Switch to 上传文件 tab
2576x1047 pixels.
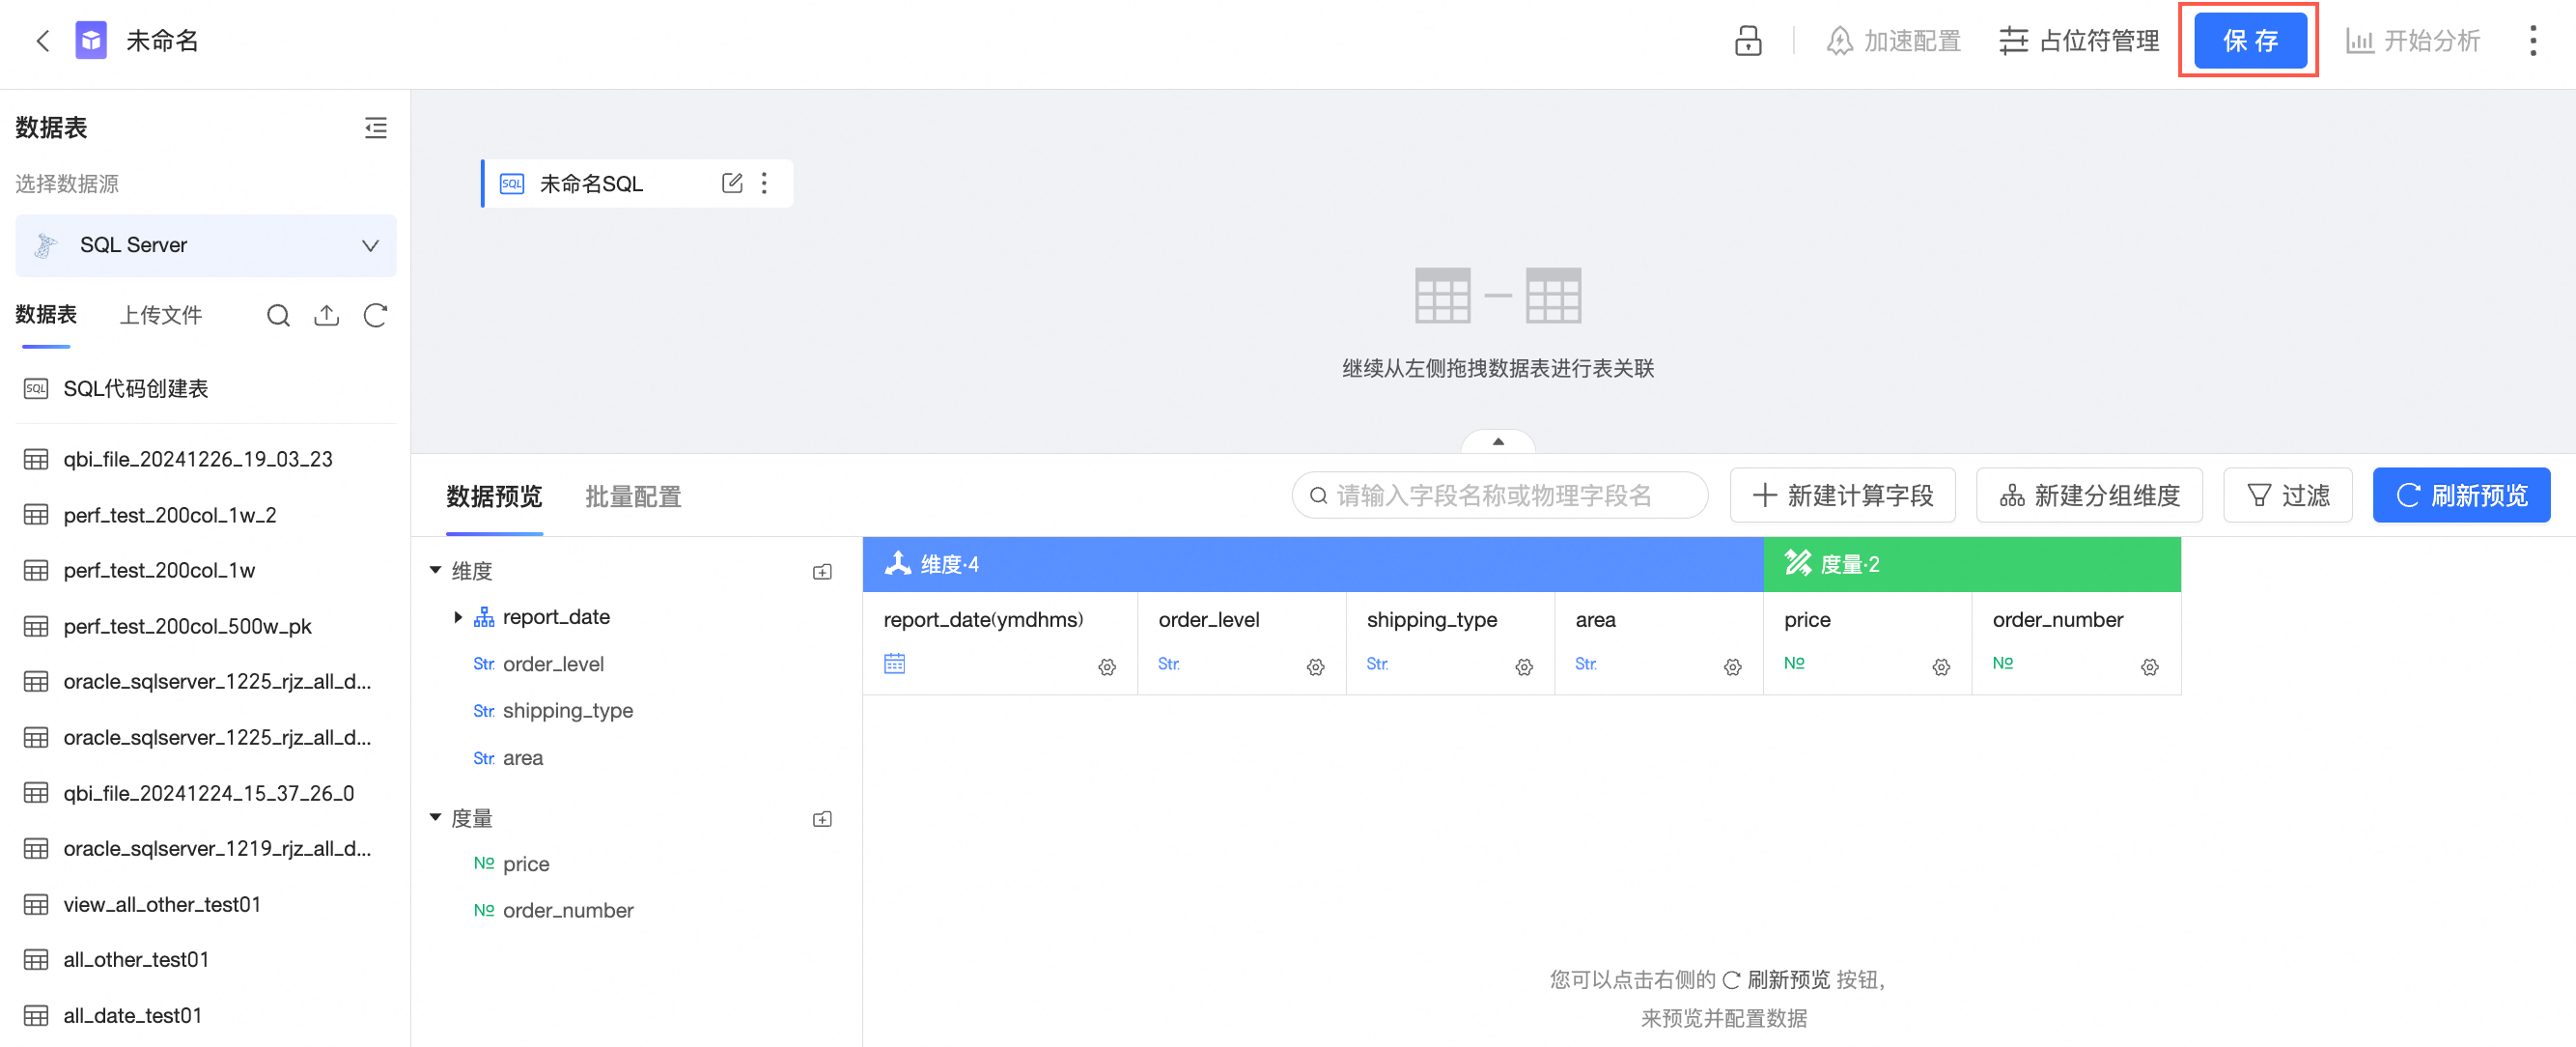[161, 316]
